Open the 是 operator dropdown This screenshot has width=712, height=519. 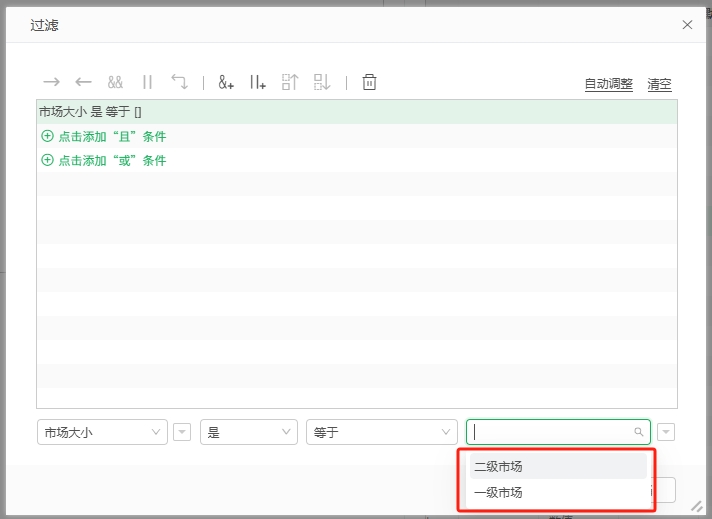point(248,432)
